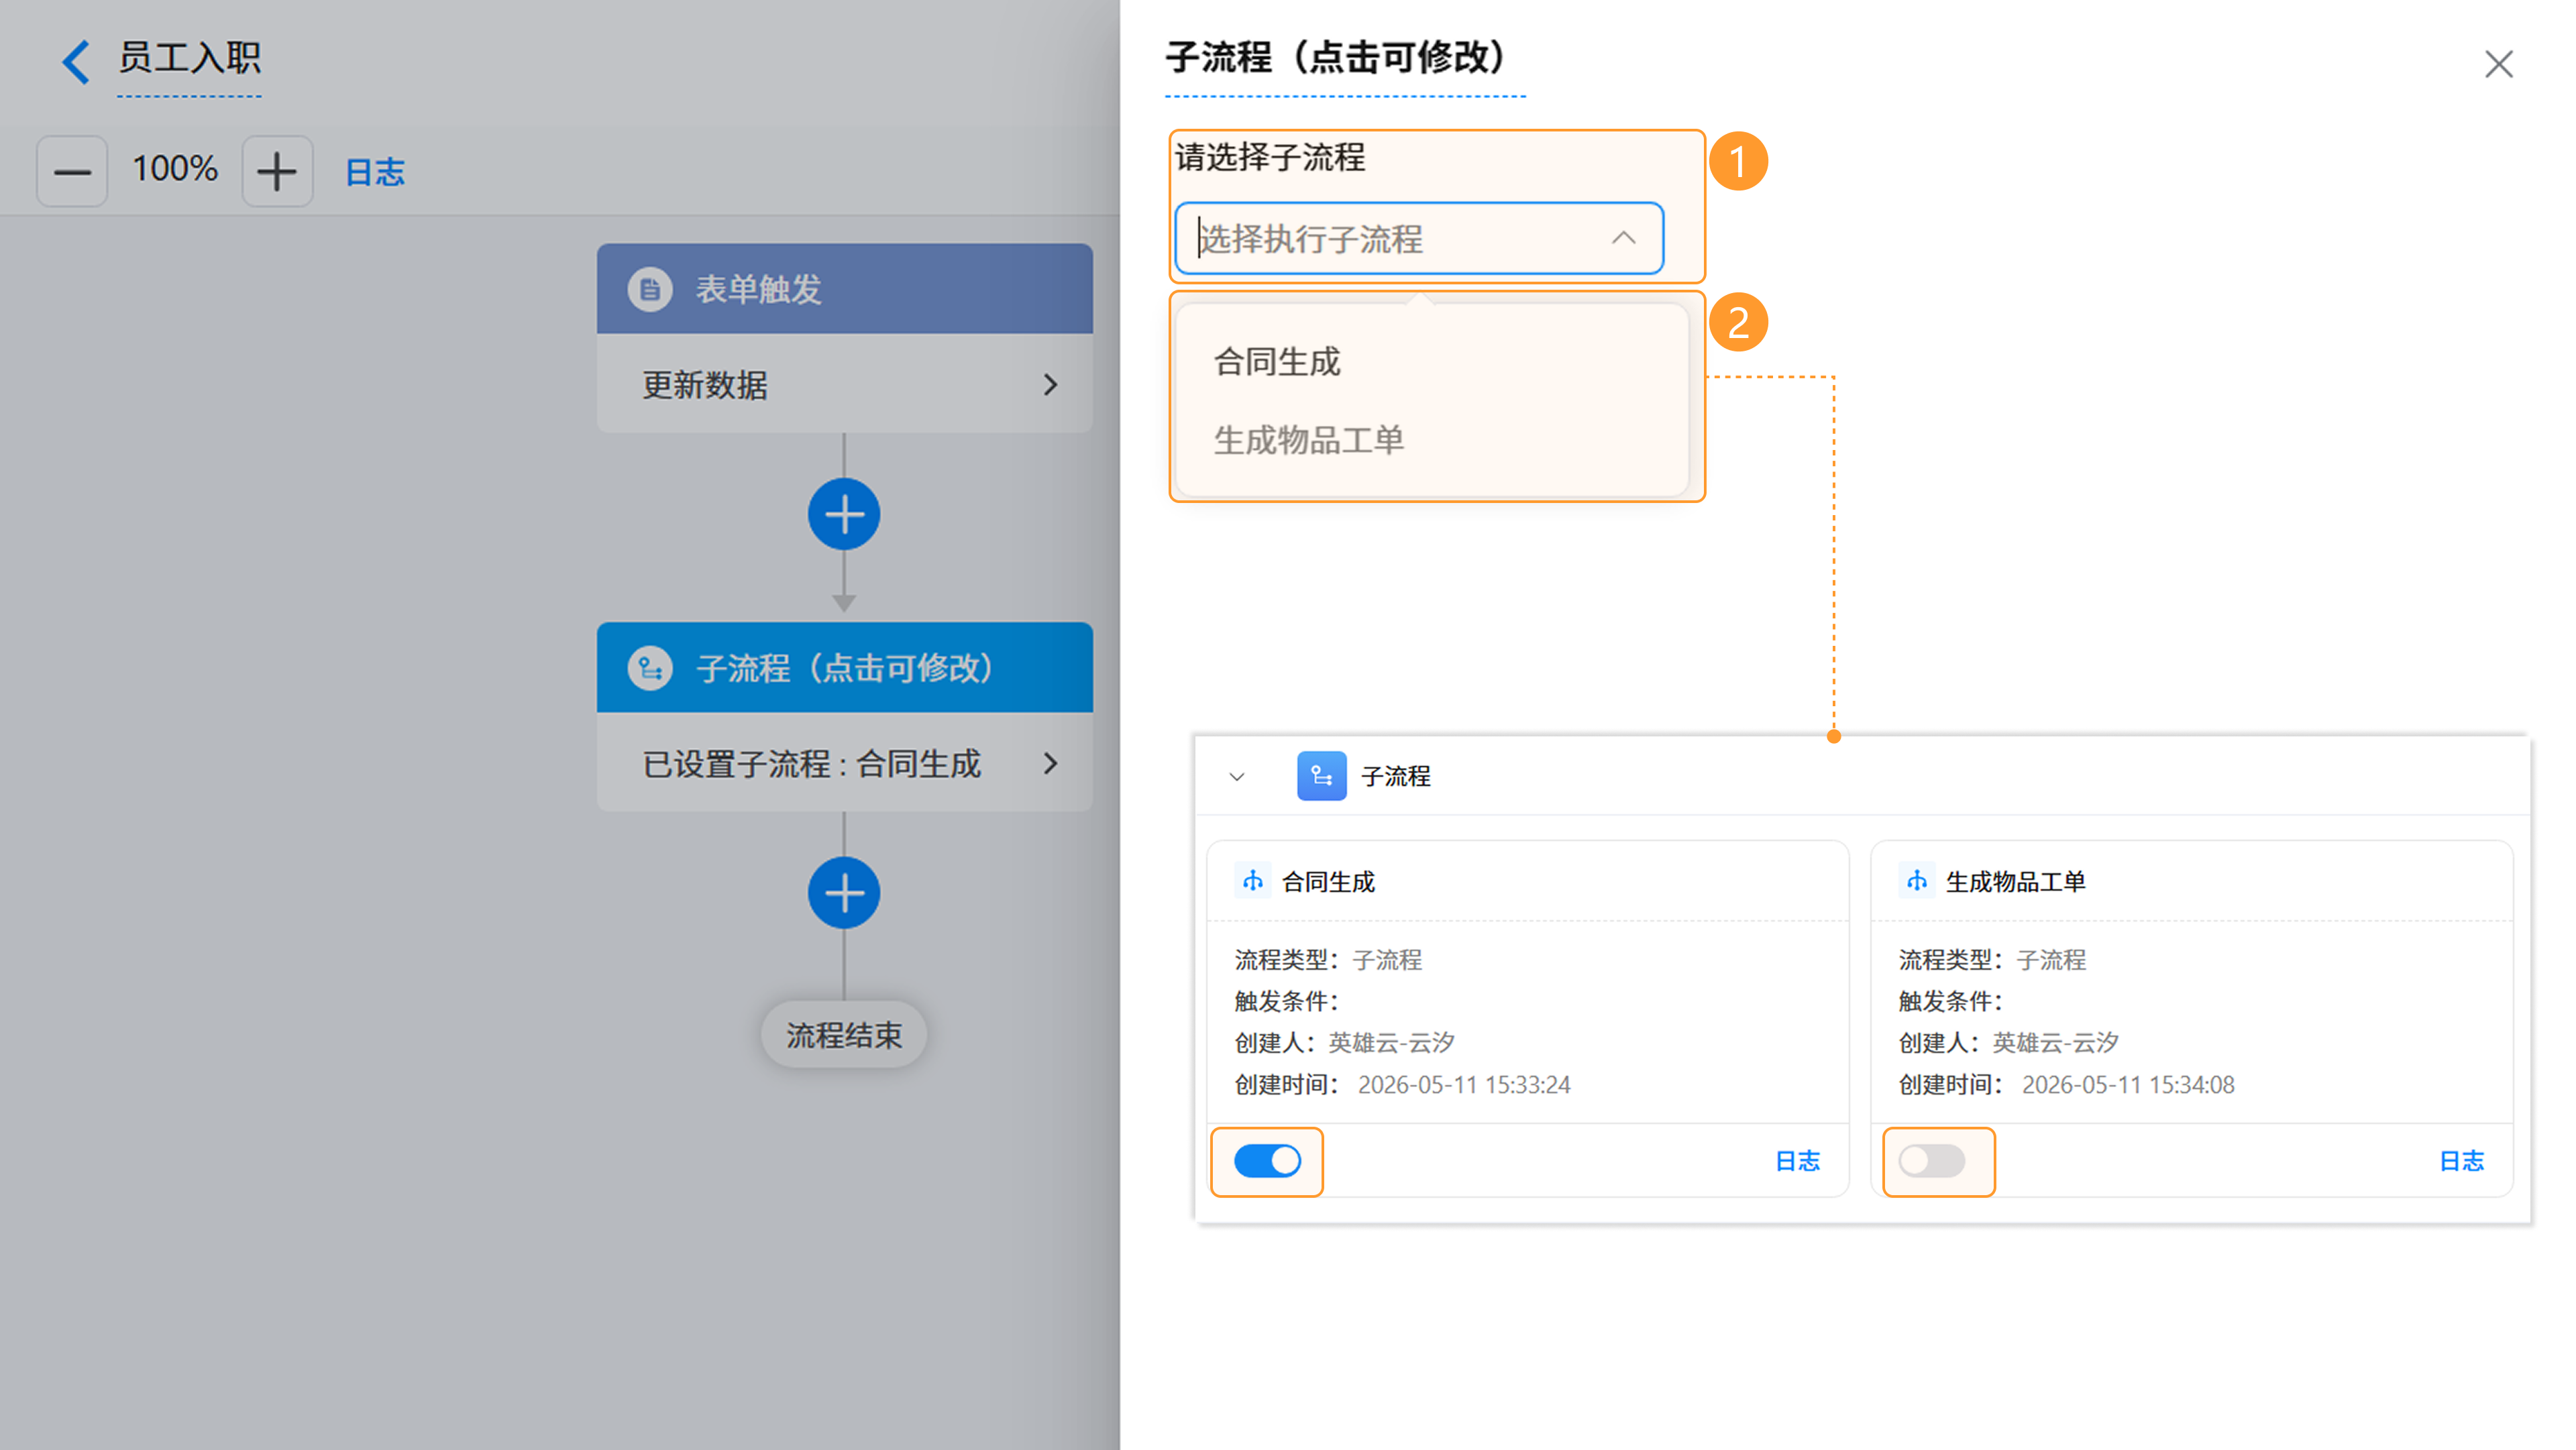Screen dimensions: 2576x1450
Task: Click the blue 子流程 section icon
Action: [x=1322, y=776]
